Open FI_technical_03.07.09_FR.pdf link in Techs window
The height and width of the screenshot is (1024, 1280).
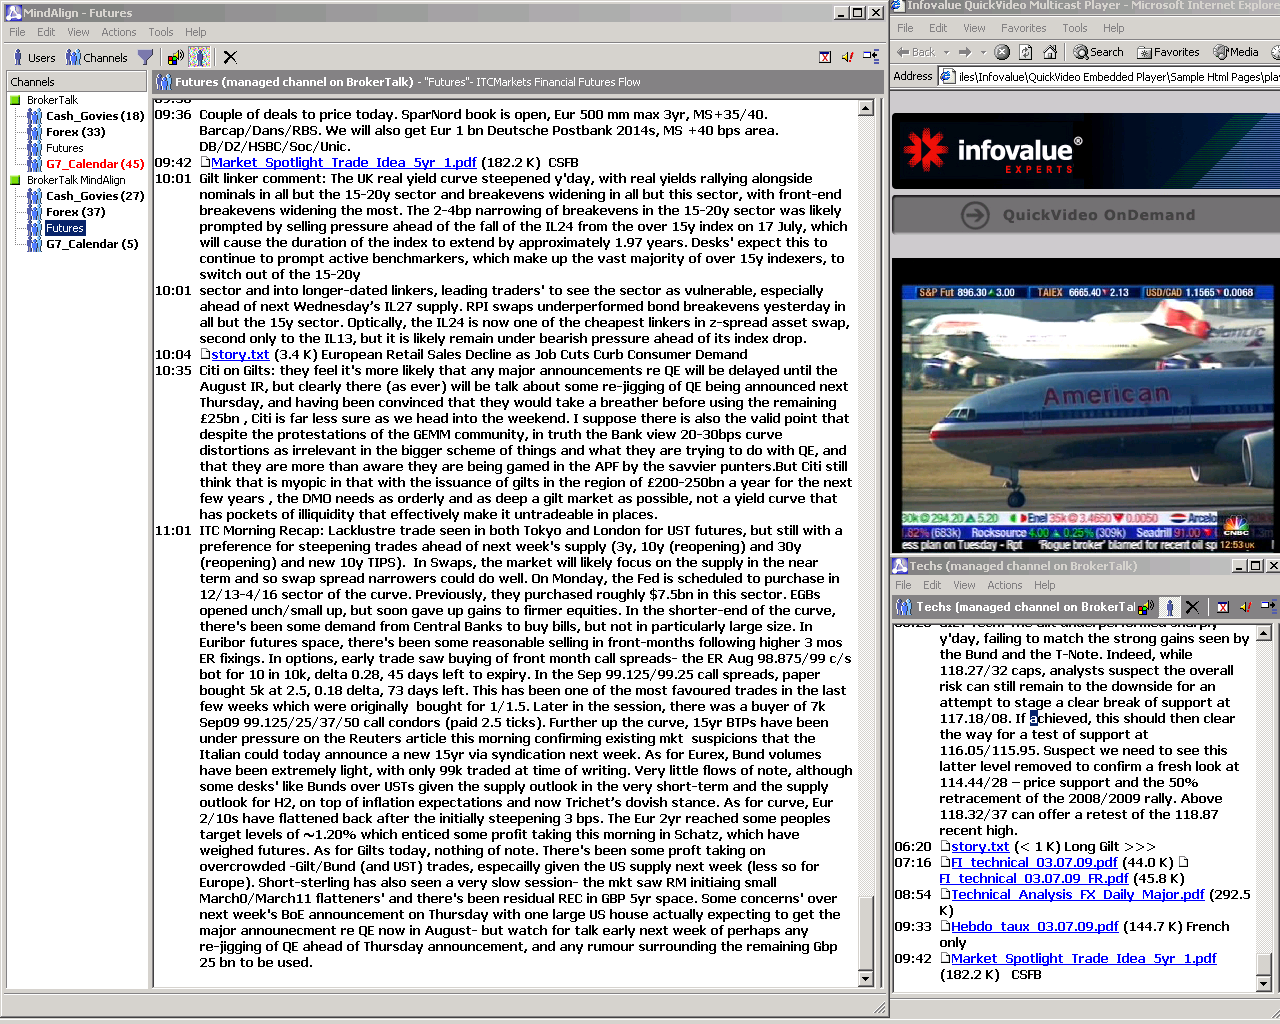point(1034,878)
